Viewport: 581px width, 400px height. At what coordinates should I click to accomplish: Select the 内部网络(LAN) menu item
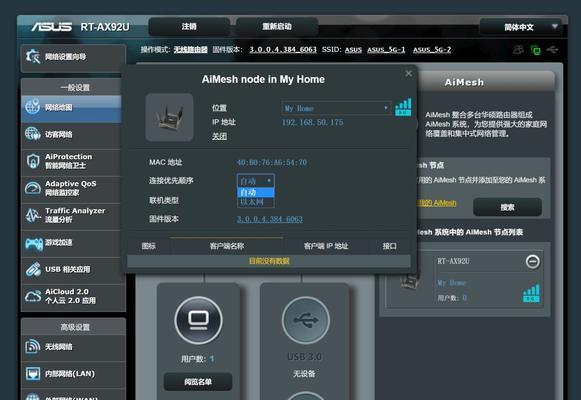tap(73, 374)
